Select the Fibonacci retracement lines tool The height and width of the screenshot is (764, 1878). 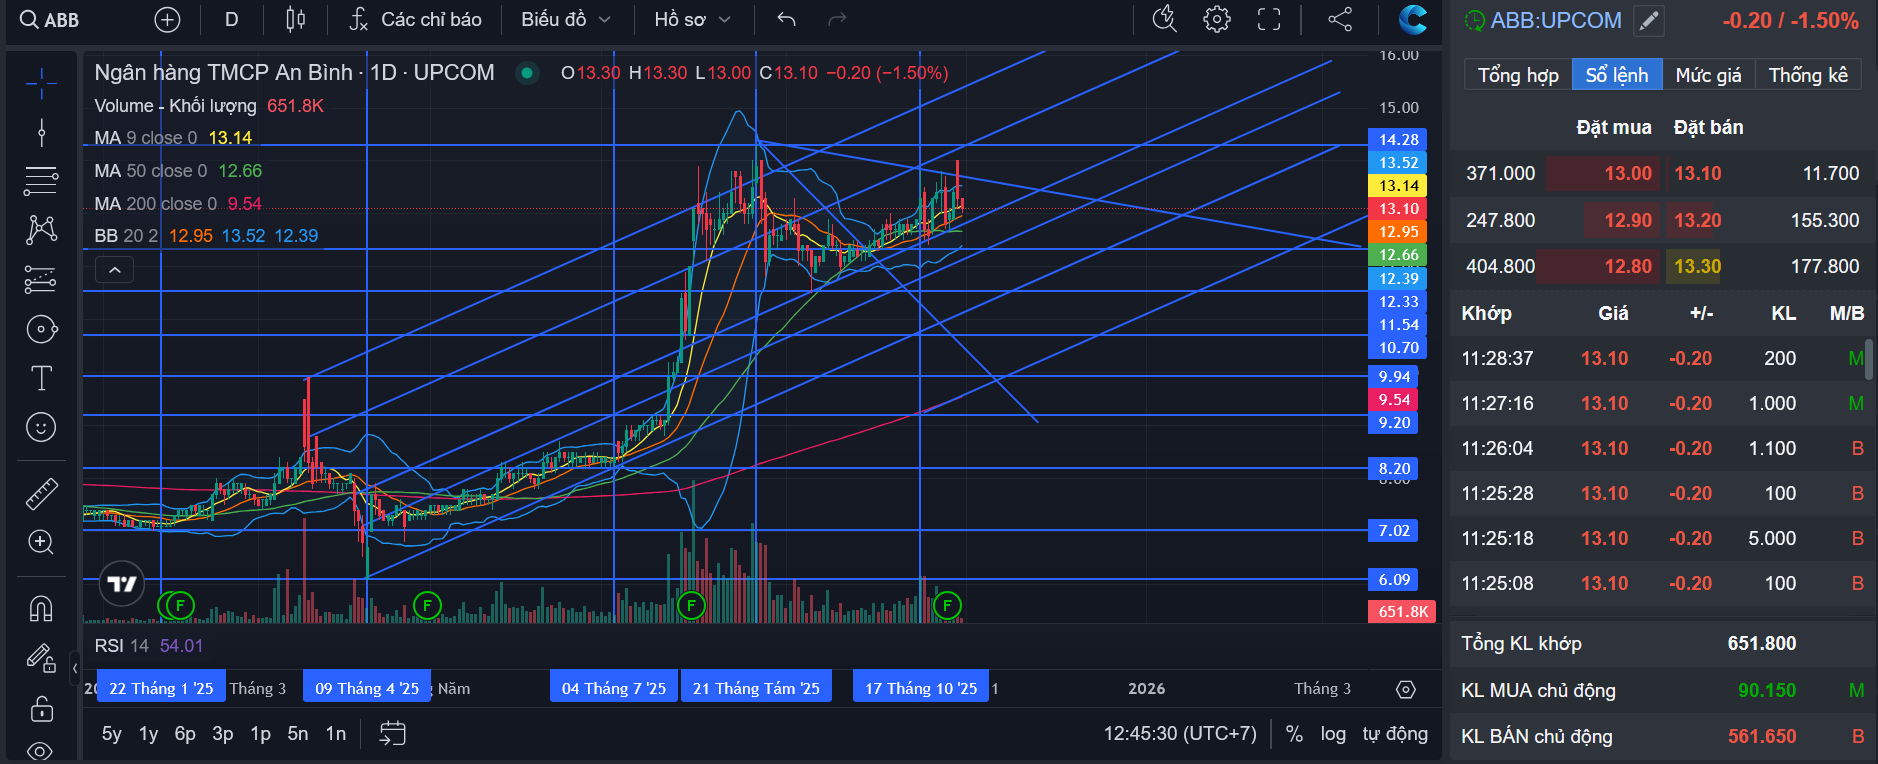pos(41,181)
